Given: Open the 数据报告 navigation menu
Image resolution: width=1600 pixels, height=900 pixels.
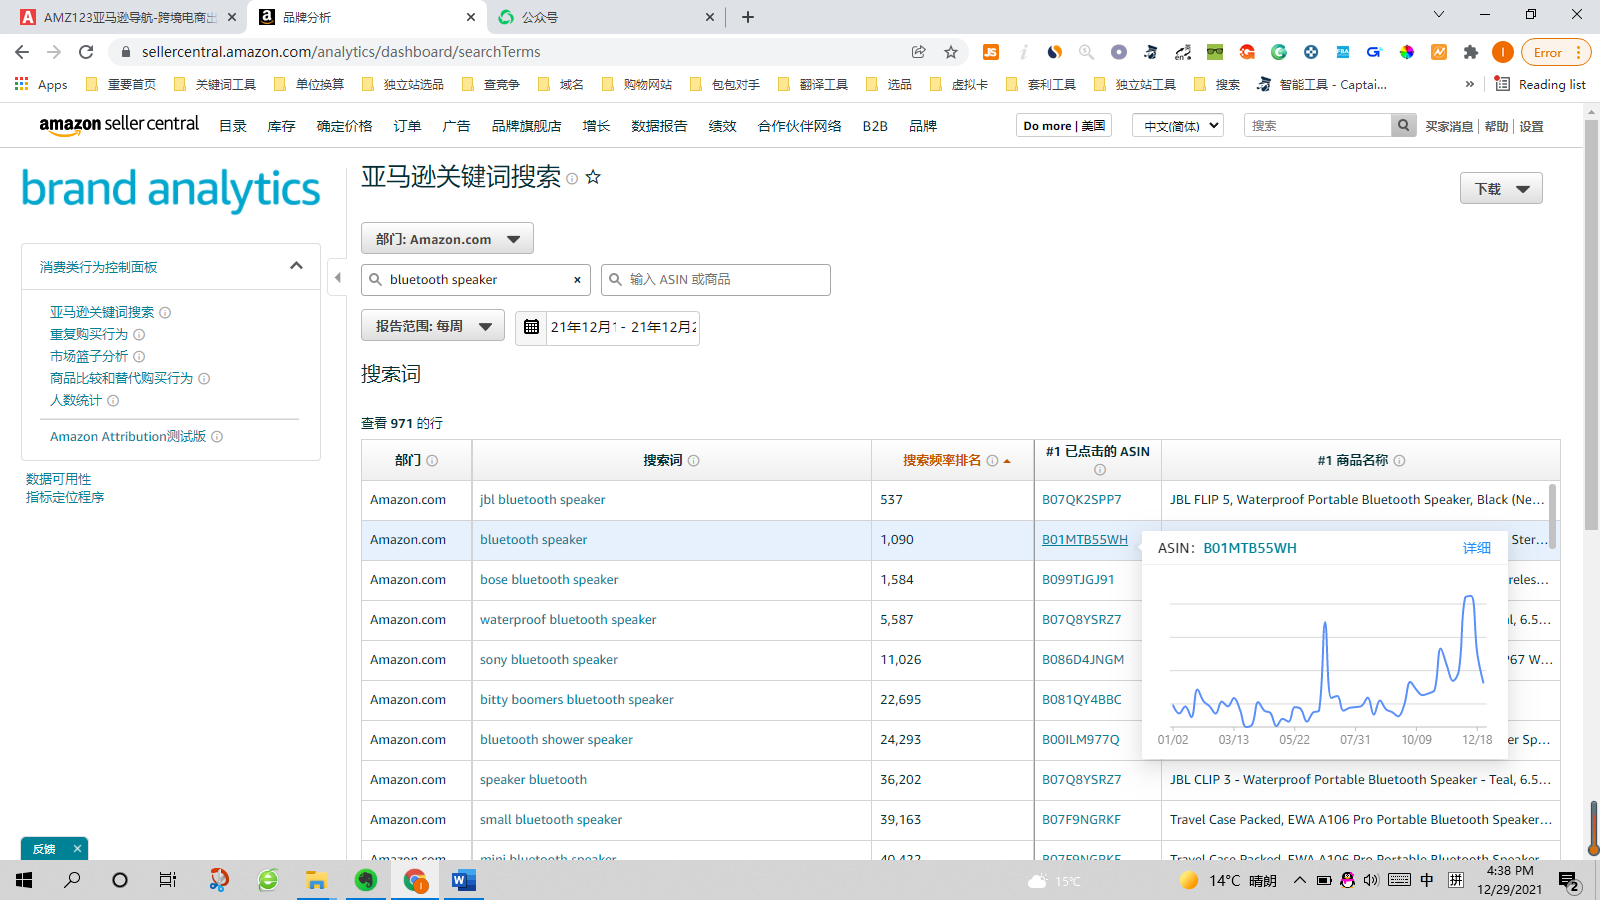Looking at the screenshot, I should tap(659, 125).
